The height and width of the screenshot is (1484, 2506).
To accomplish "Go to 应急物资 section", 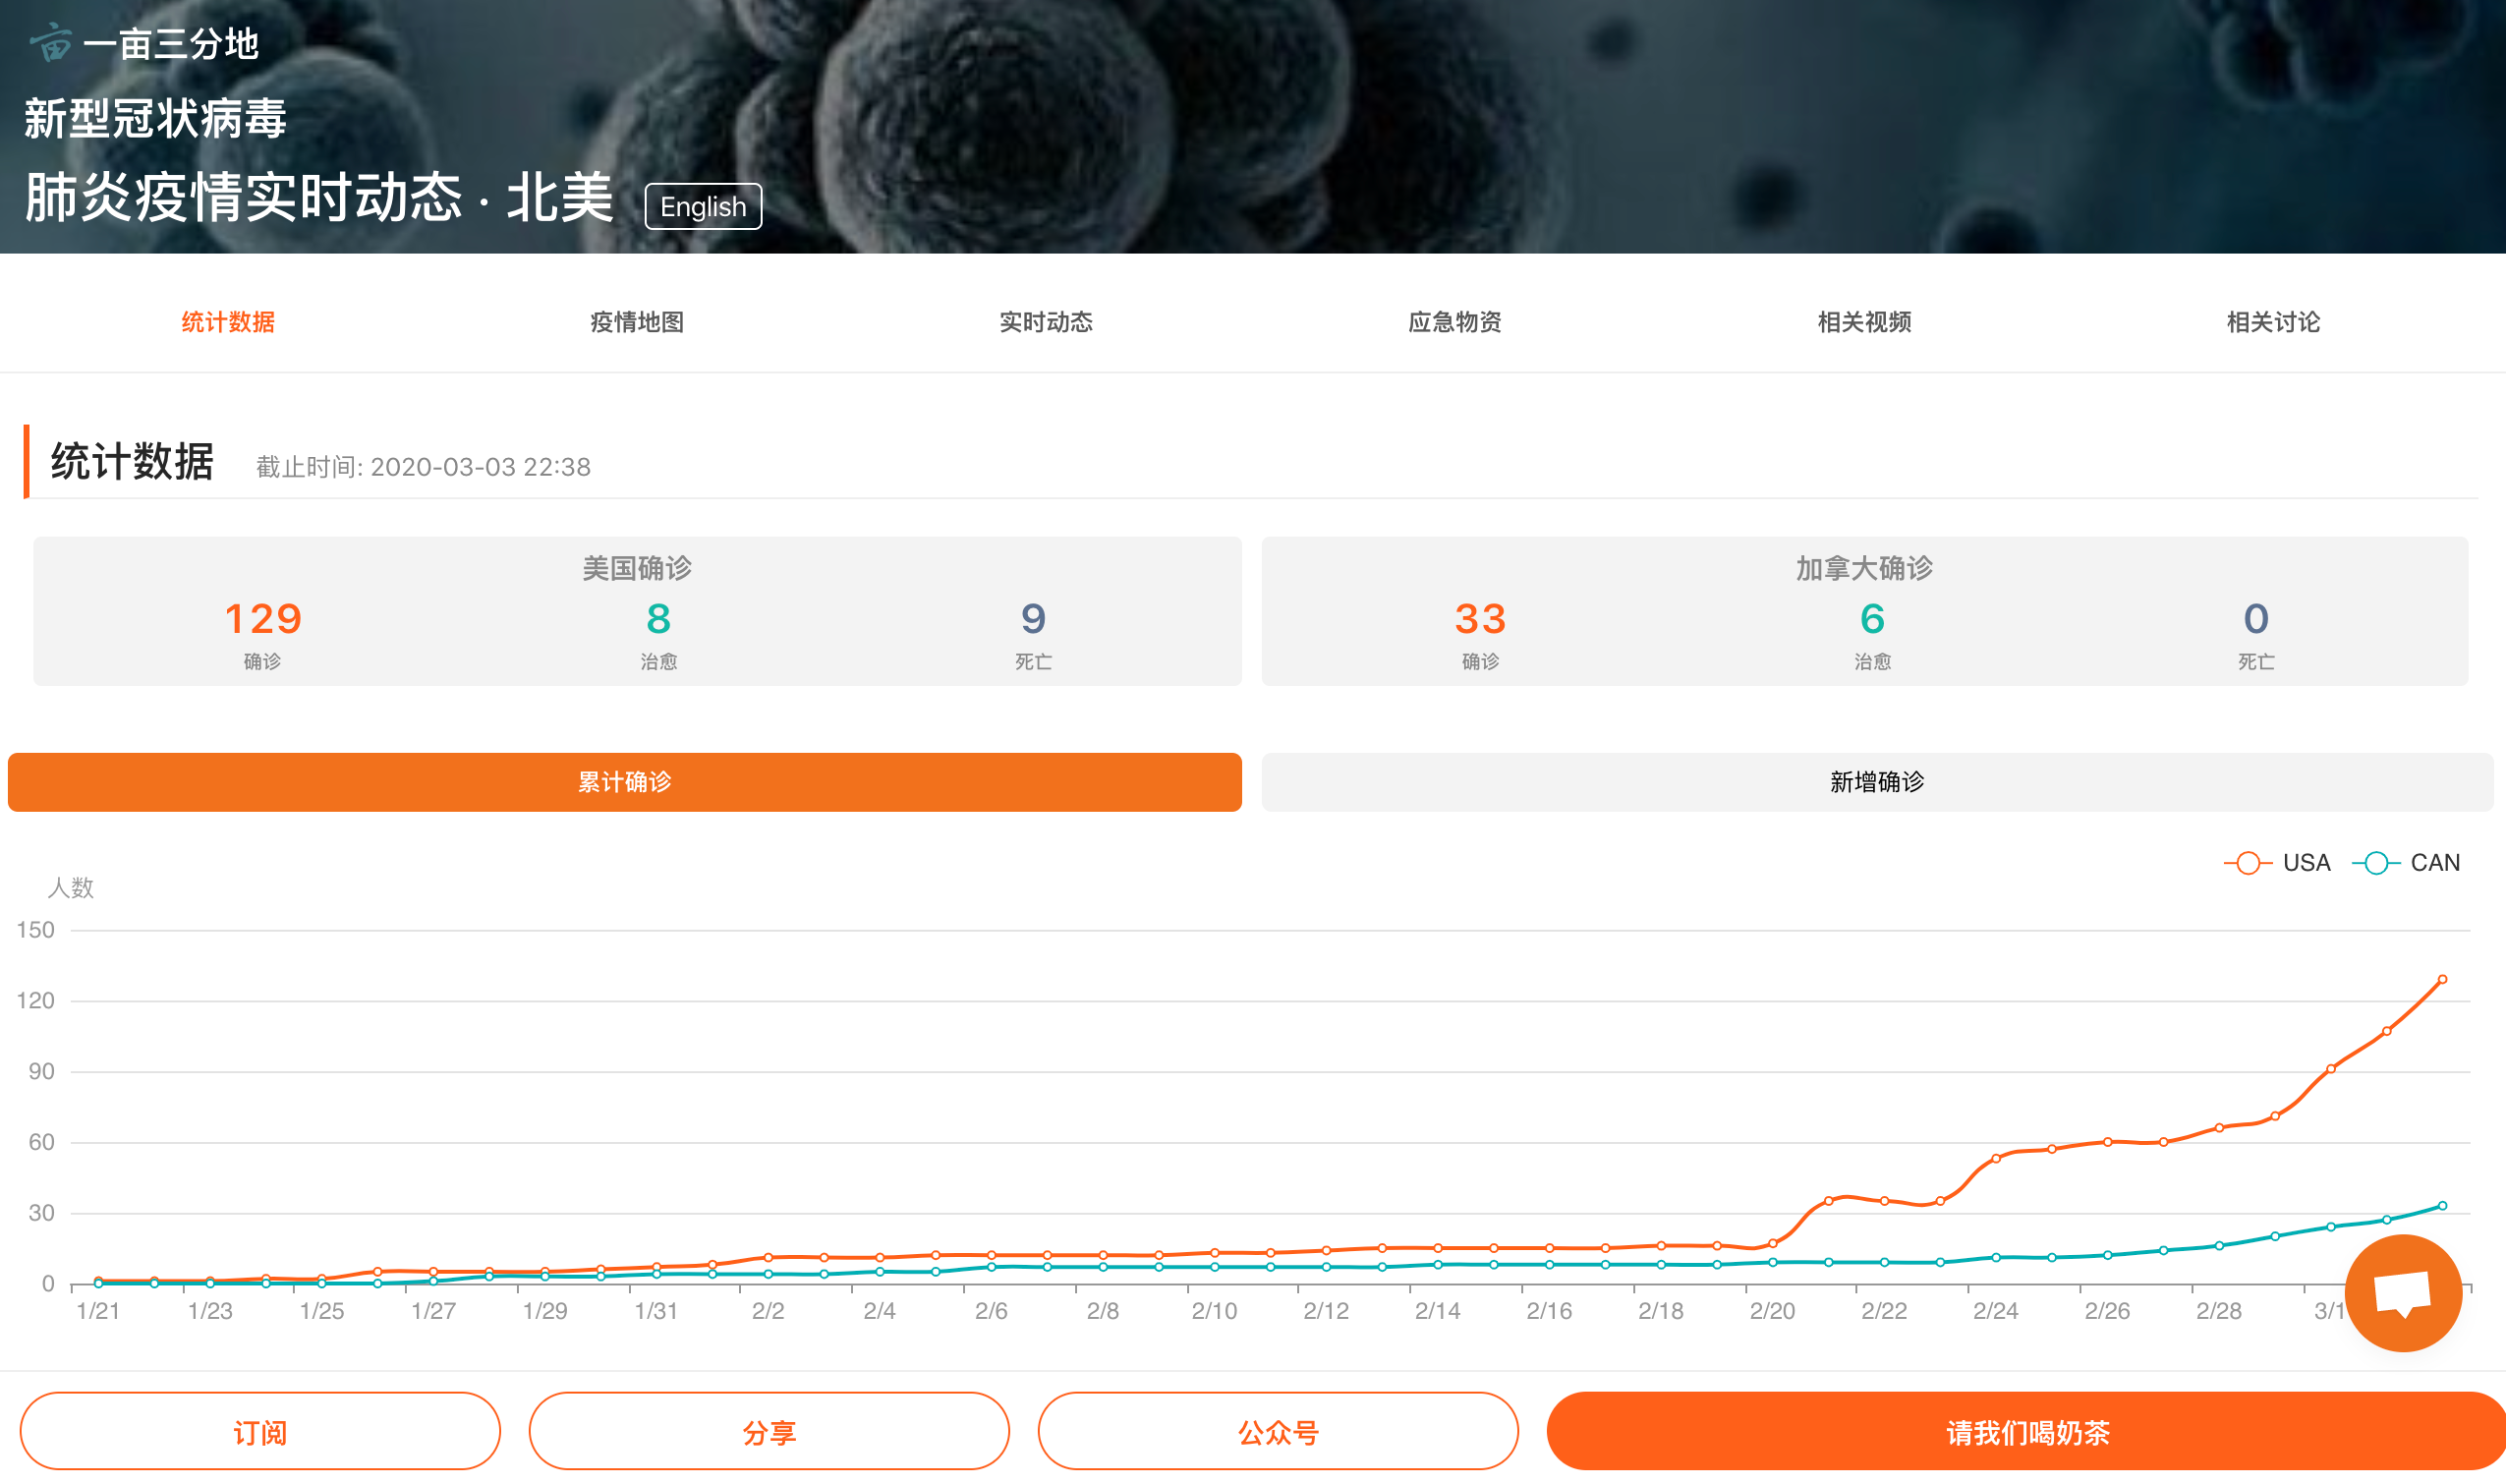I will (1455, 322).
